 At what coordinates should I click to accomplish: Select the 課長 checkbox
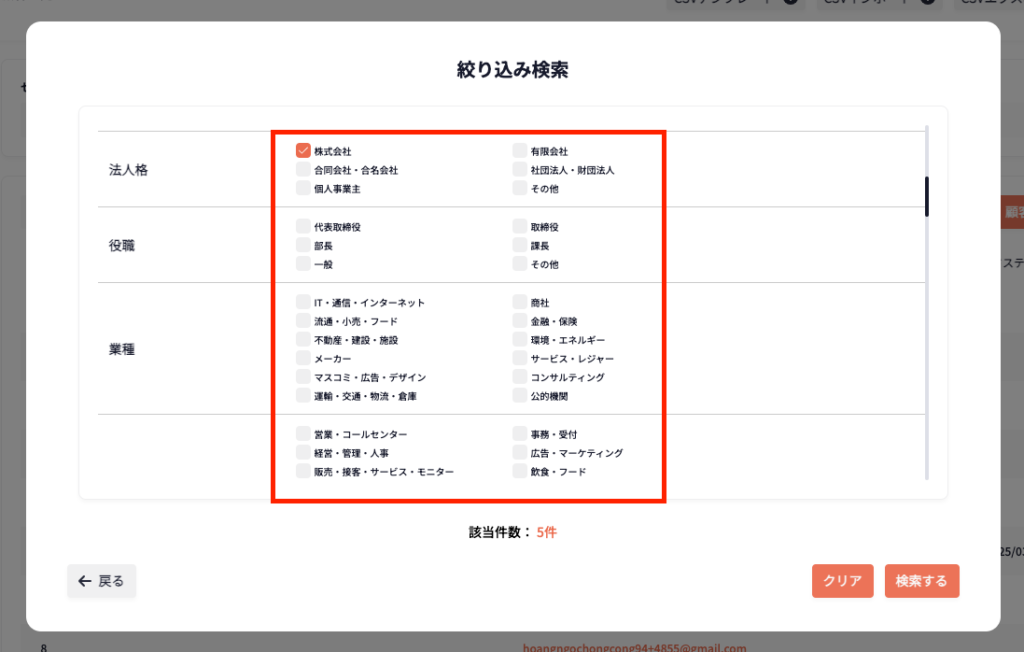pyautogui.click(x=519, y=245)
